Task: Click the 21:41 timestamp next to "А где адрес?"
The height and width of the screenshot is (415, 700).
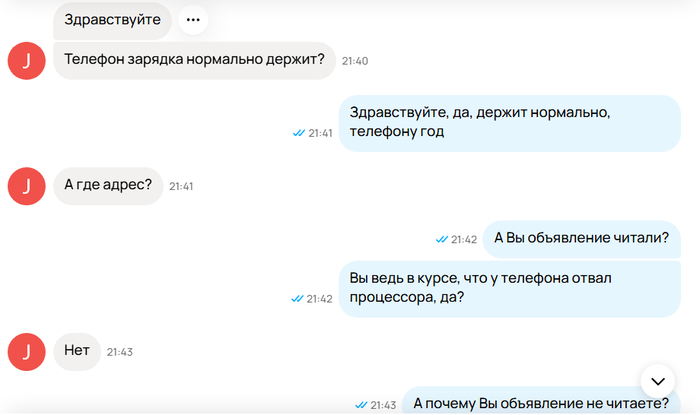Action: [x=181, y=186]
